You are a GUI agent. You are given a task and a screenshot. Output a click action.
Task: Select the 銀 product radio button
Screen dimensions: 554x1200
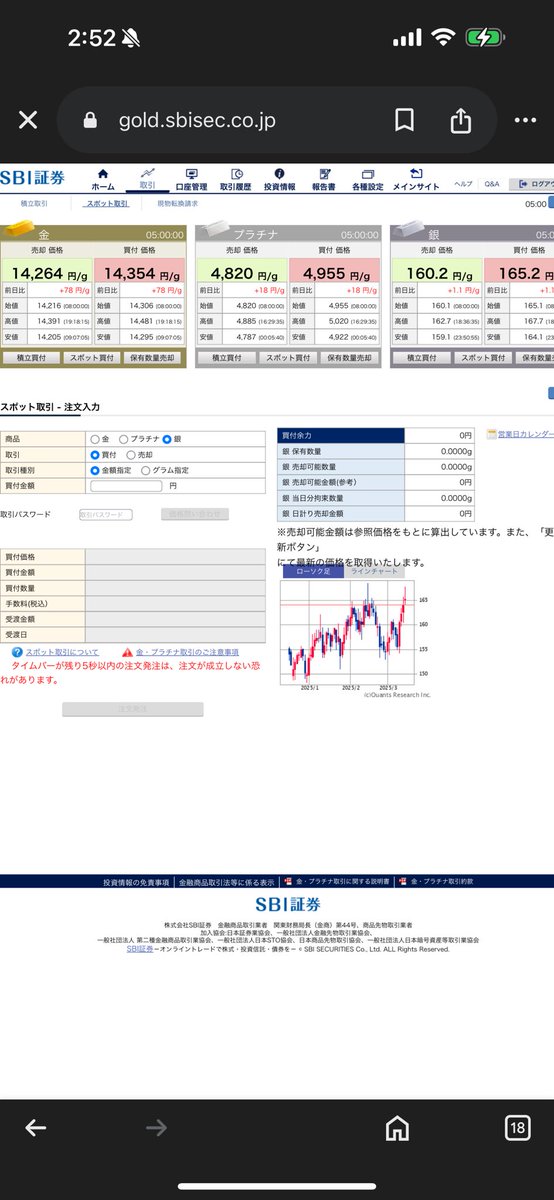click(x=167, y=438)
